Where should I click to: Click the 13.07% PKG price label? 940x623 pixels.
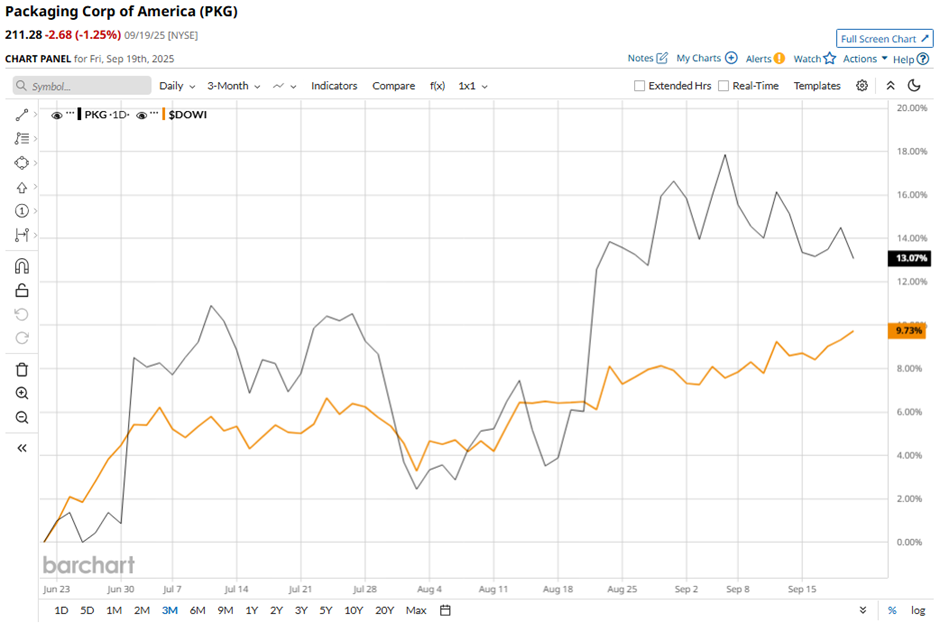click(x=909, y=258)
